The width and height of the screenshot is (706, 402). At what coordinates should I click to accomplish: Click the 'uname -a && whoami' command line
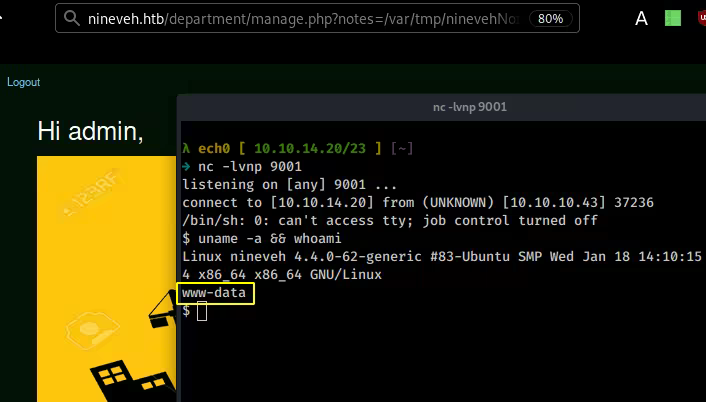pos(261,238)
